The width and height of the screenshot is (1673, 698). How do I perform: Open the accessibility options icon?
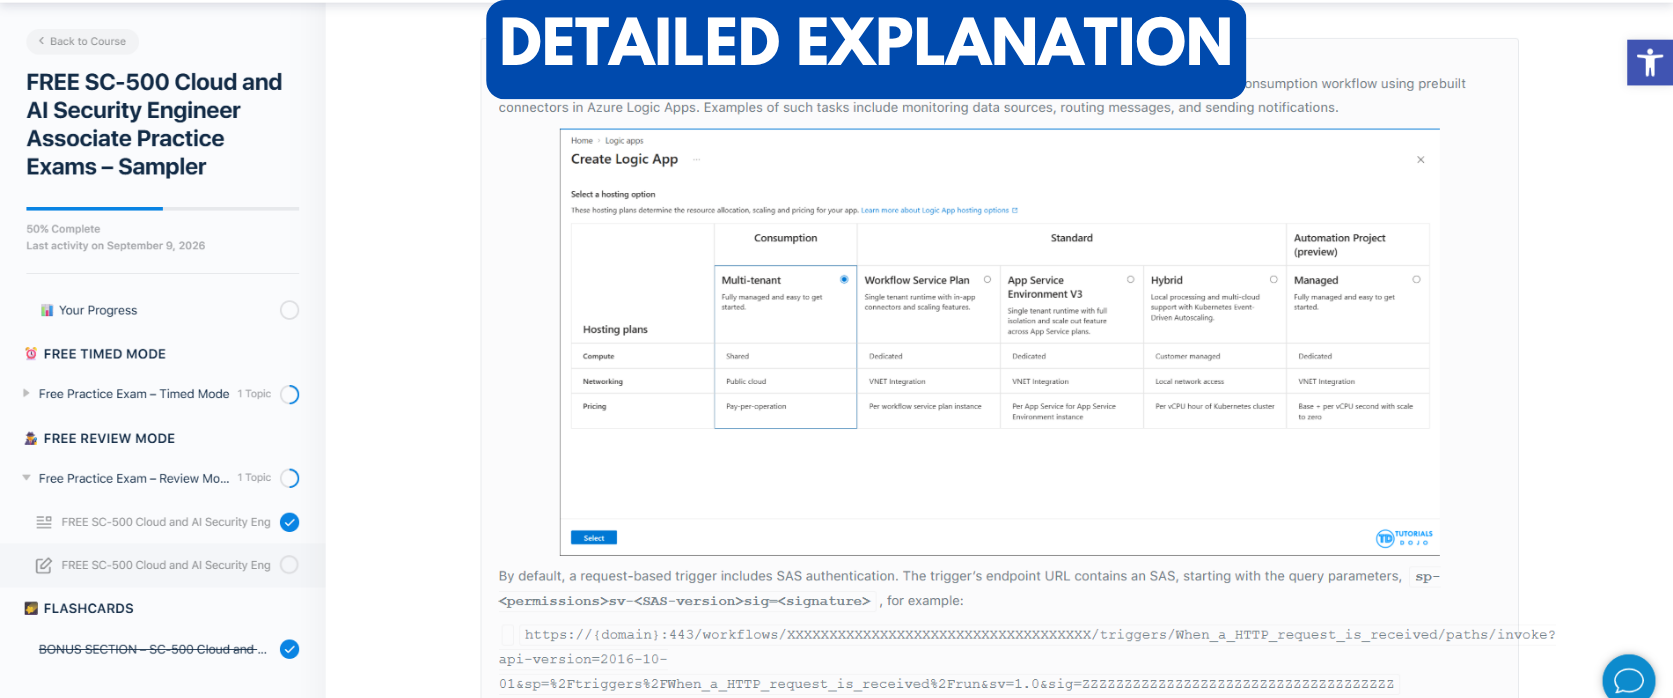(x=1649, y=63)
